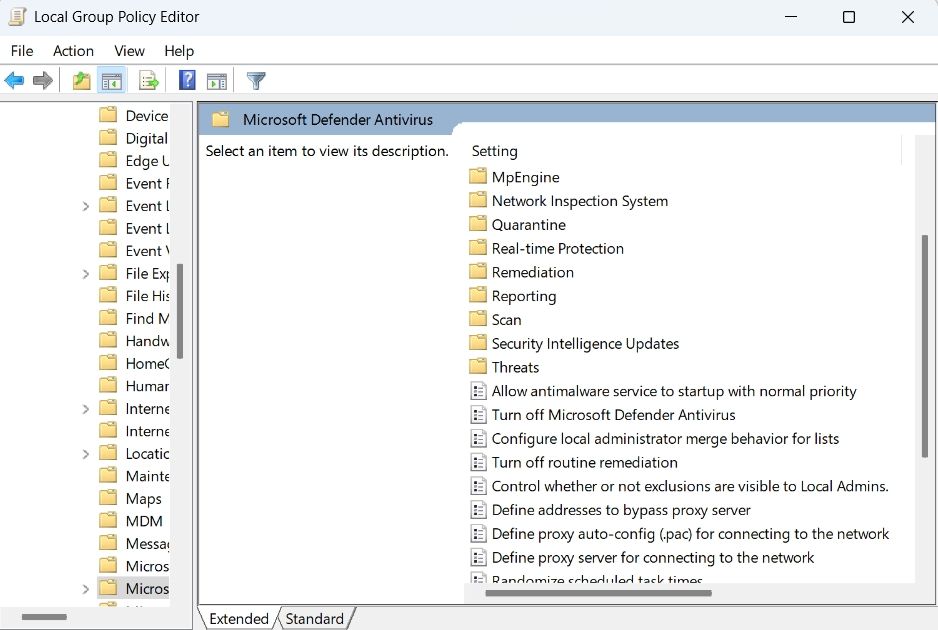Screen dimensions: 938x630
Task: Toggle the Show/Hide Console Tree icon
Action: pyautogui.click(x=112, y=80)
